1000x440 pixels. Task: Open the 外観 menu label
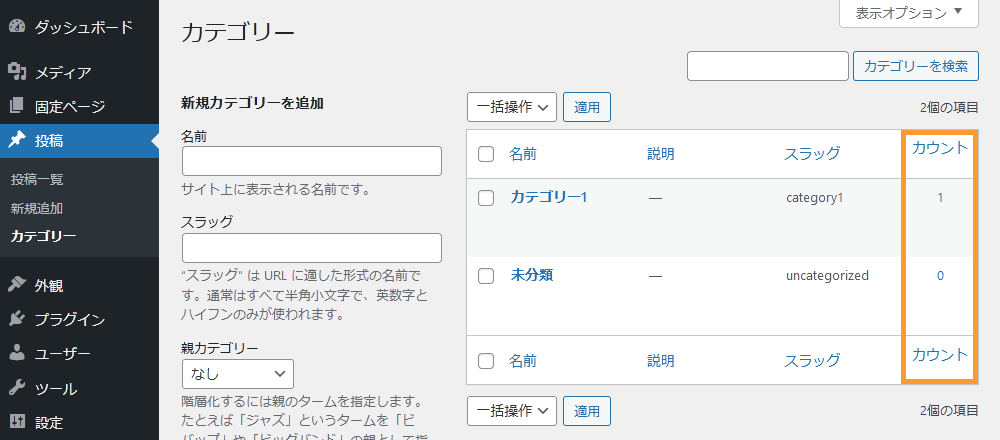pyautogui.click(x=48, y=286)
